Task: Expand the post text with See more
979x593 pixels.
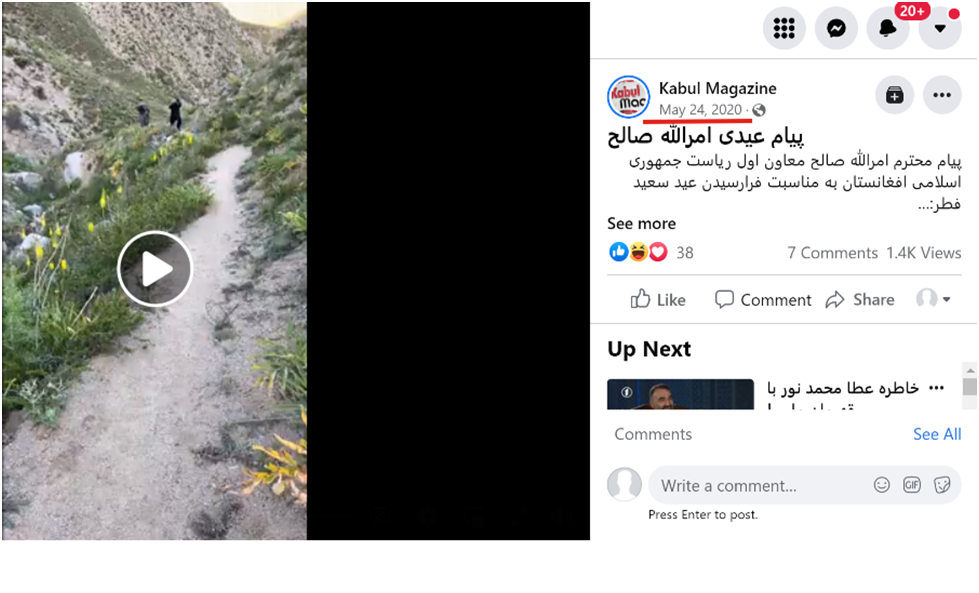Action: [x=641, y=223]
